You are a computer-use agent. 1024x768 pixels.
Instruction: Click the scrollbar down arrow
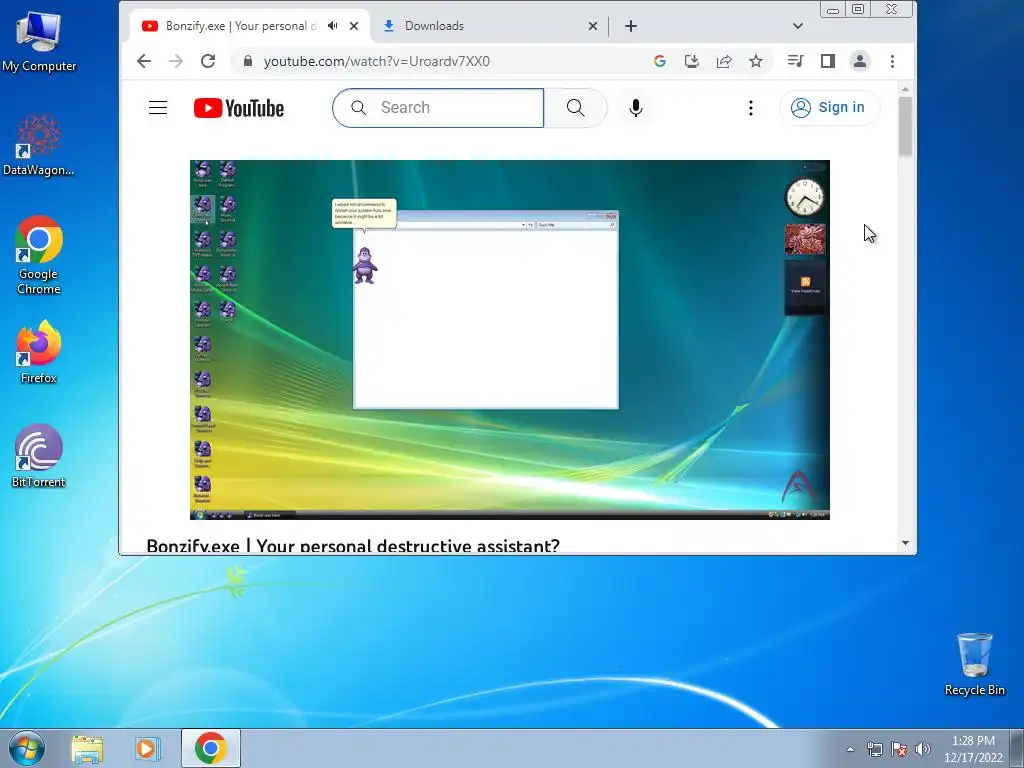pyautogui.click(x=905, y=543)
